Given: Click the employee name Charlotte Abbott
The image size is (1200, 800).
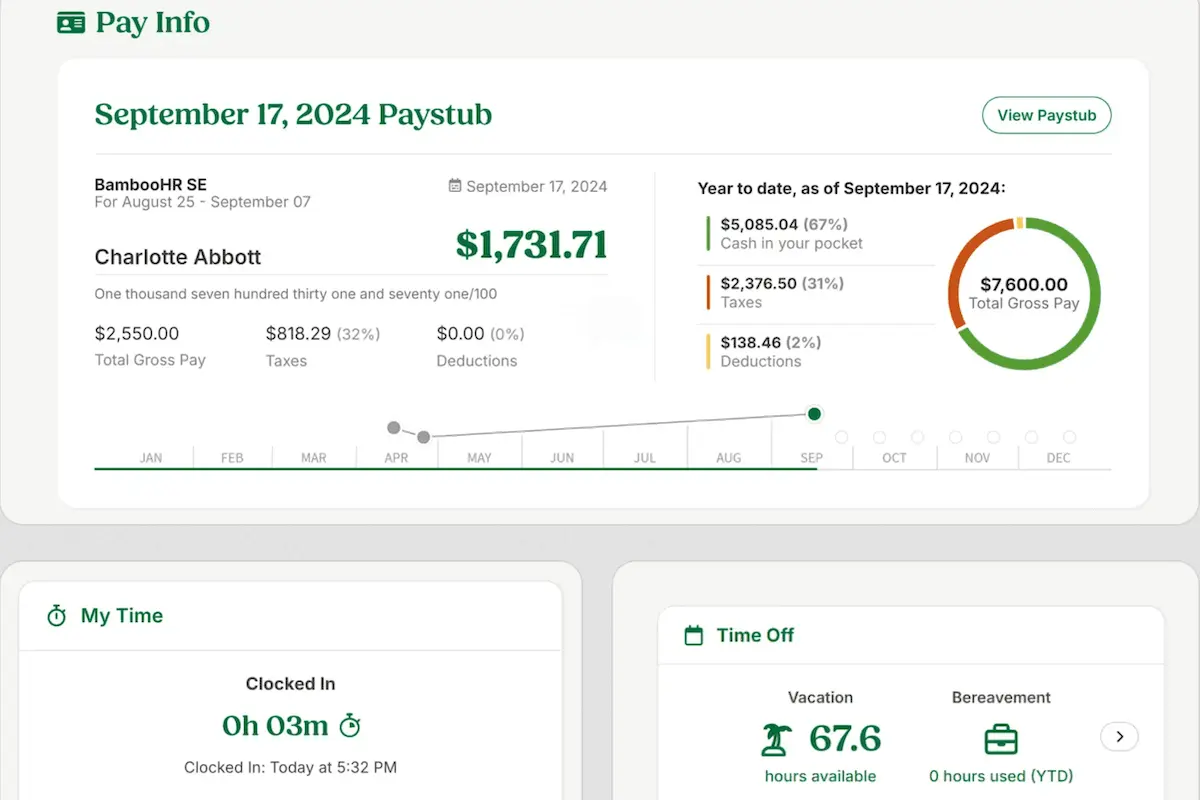Looking at the screenshot, I should (178, 257).
